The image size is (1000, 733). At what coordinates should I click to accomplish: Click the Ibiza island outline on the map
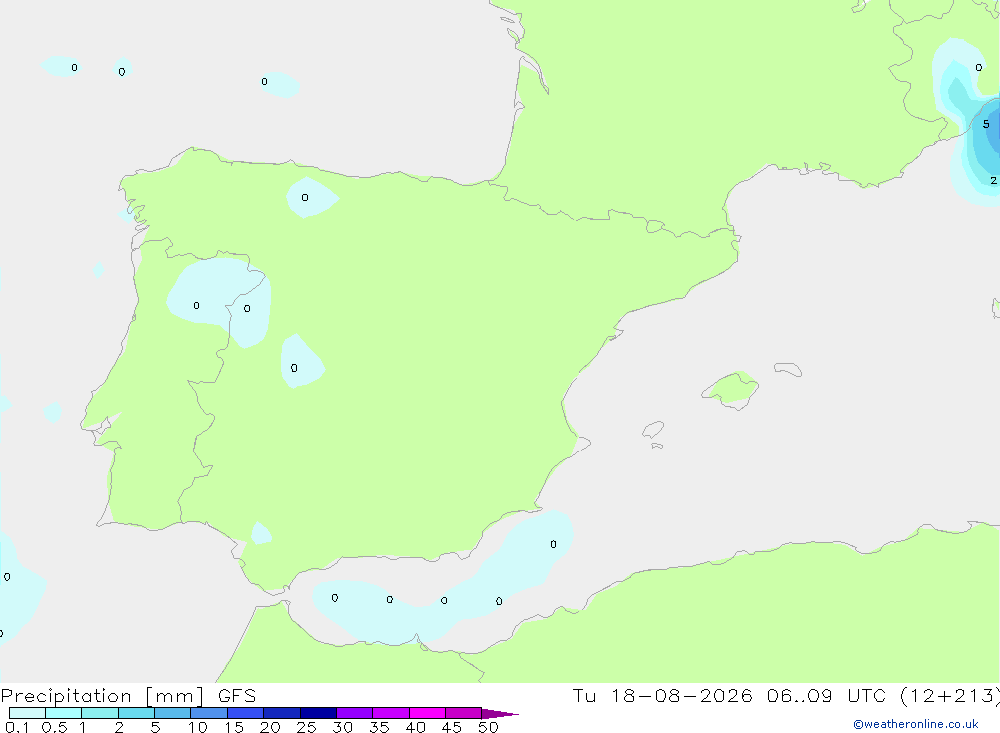click(x=653, y=429)
